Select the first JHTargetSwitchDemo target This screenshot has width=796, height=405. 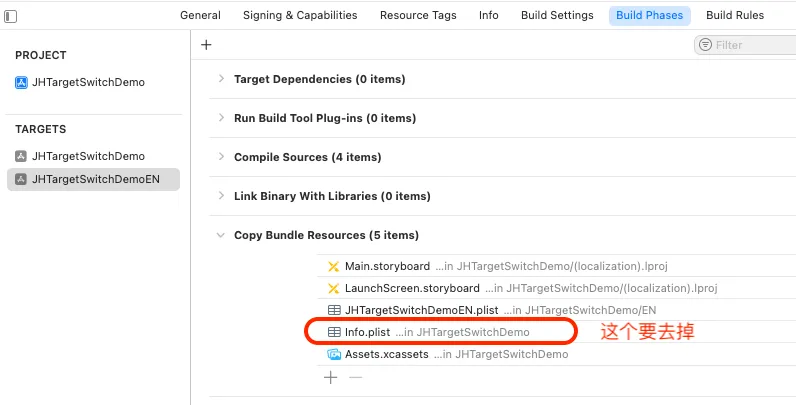point(88,156)
